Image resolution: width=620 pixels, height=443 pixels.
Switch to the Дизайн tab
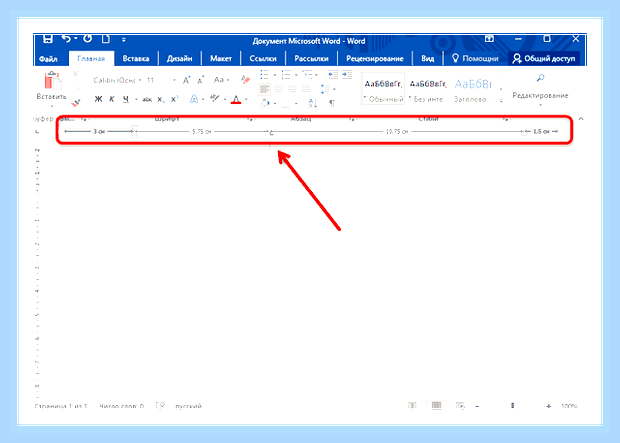[x=180, y=59]
